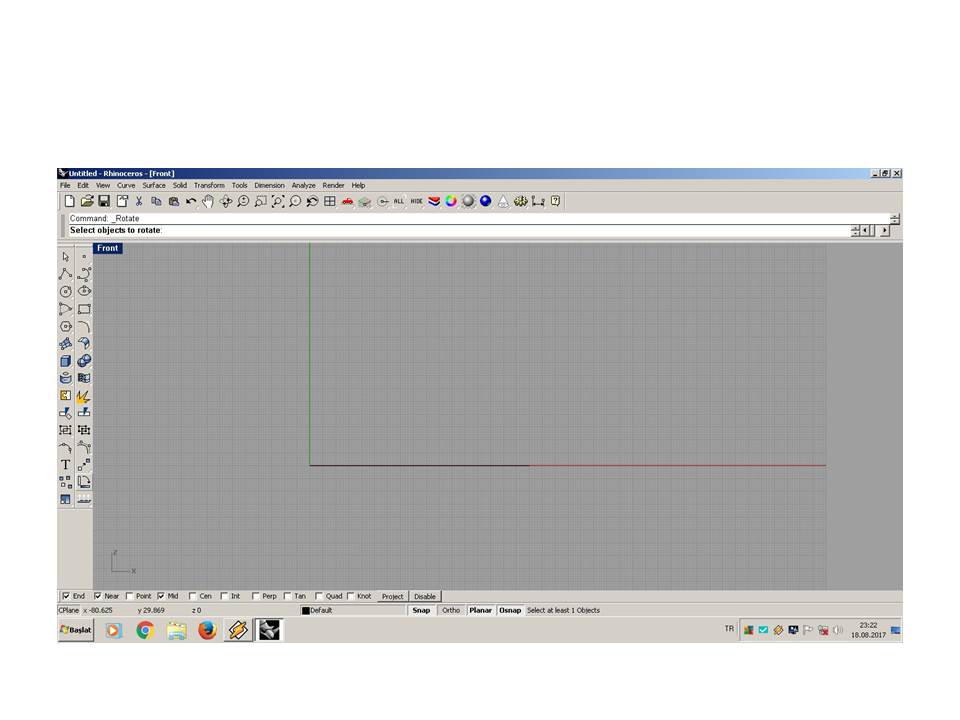Screen dimensions: 960x720
Task: Open the Front viewport title menu
Action: 108,248
